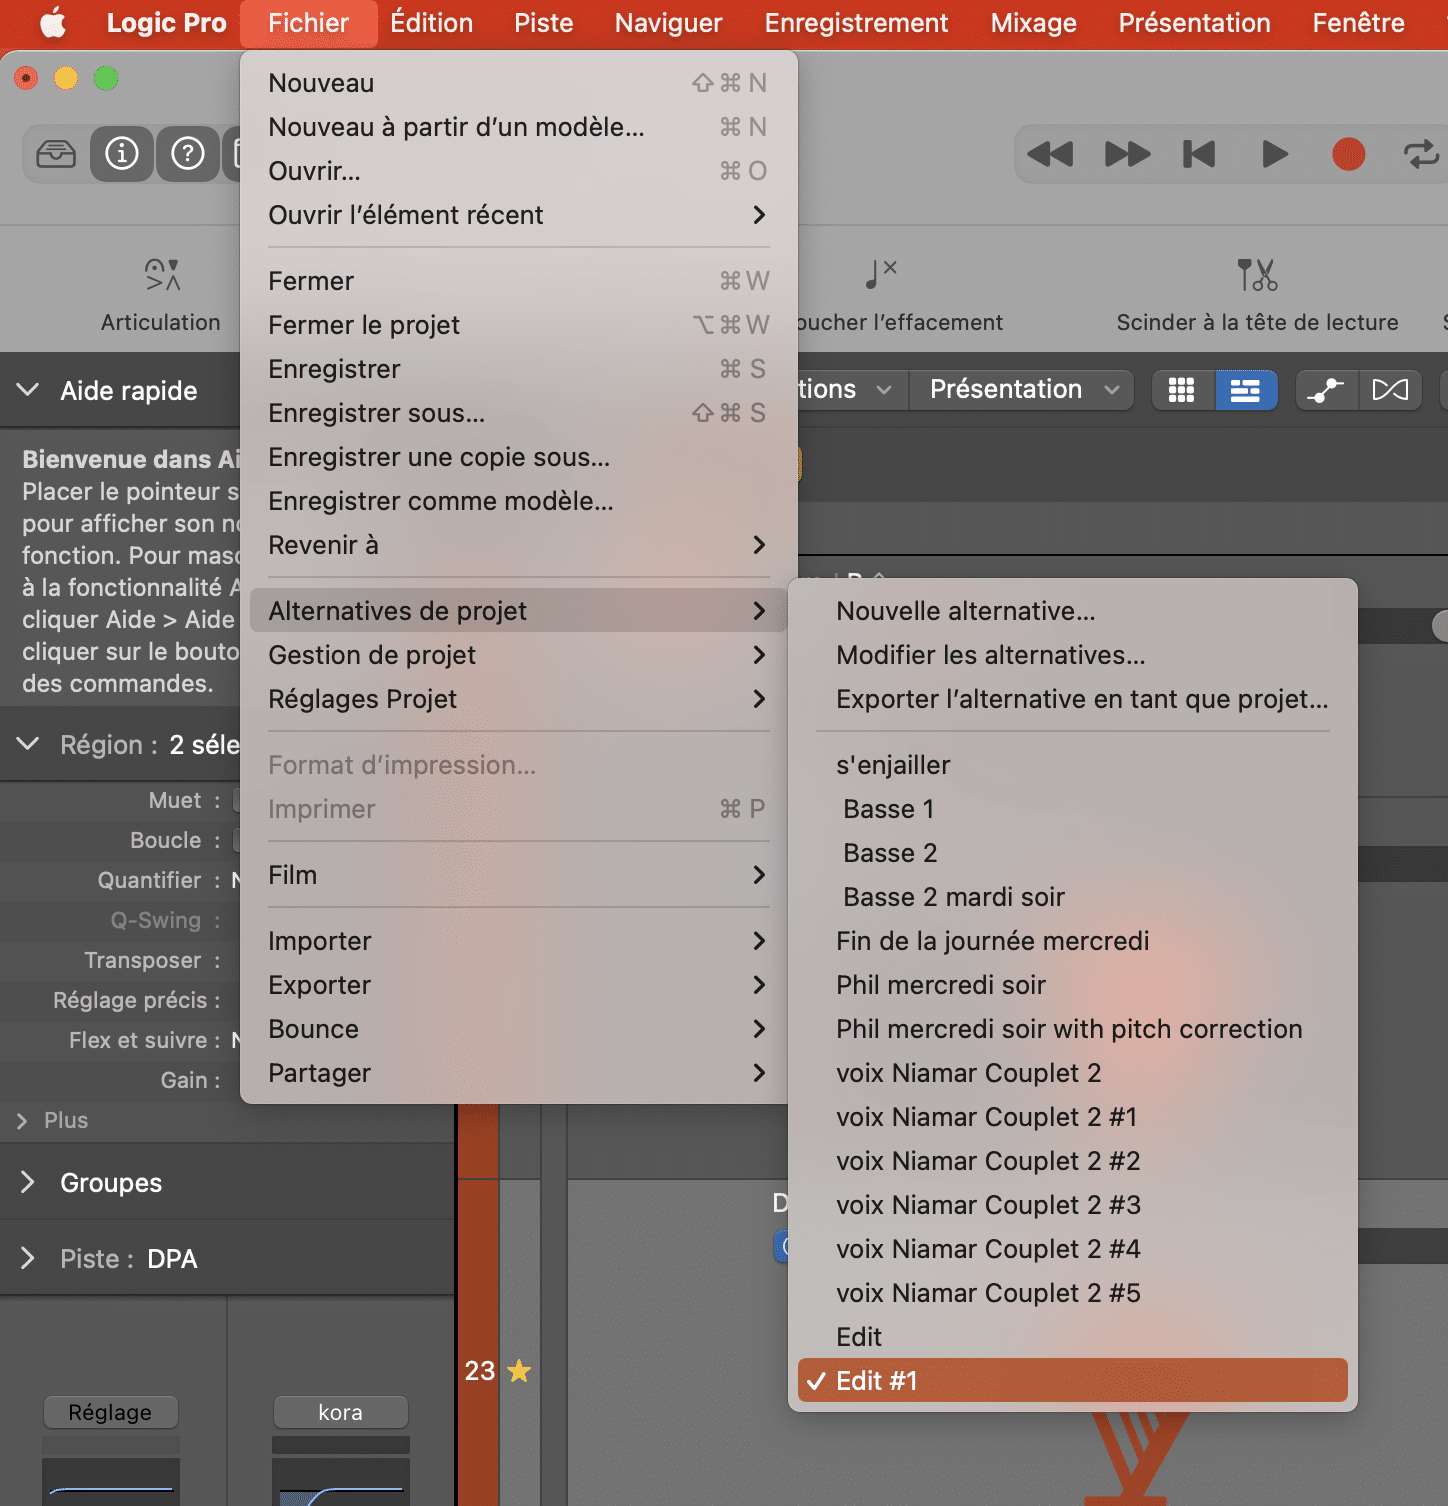Choose Enregistrer sous…

[x=518, y=413]
